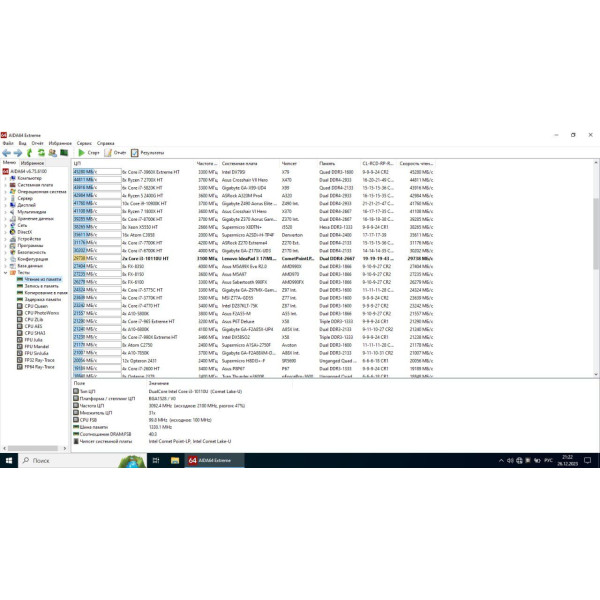Screen dimensions: 600x600
Task: Select the FP32 Ray-Trace test icon
Action: (20, 360)
